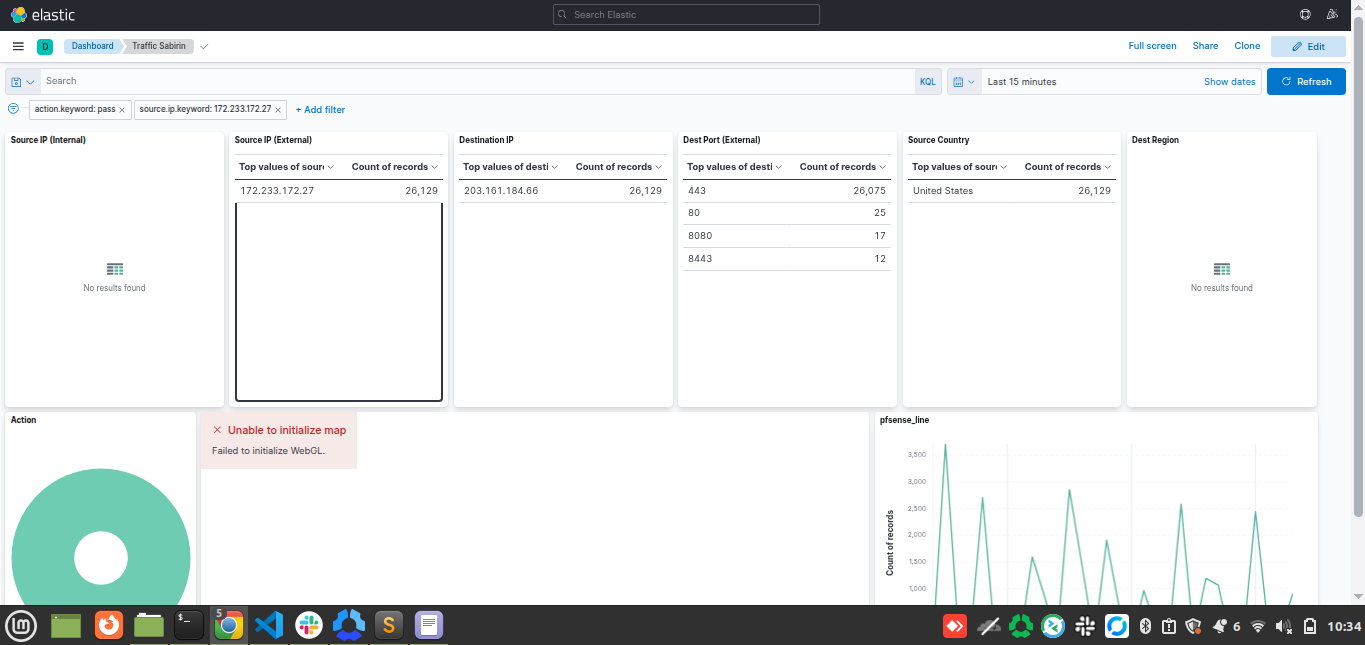
Task: Open the notifications bell in tray
Action: (1220, 627)
